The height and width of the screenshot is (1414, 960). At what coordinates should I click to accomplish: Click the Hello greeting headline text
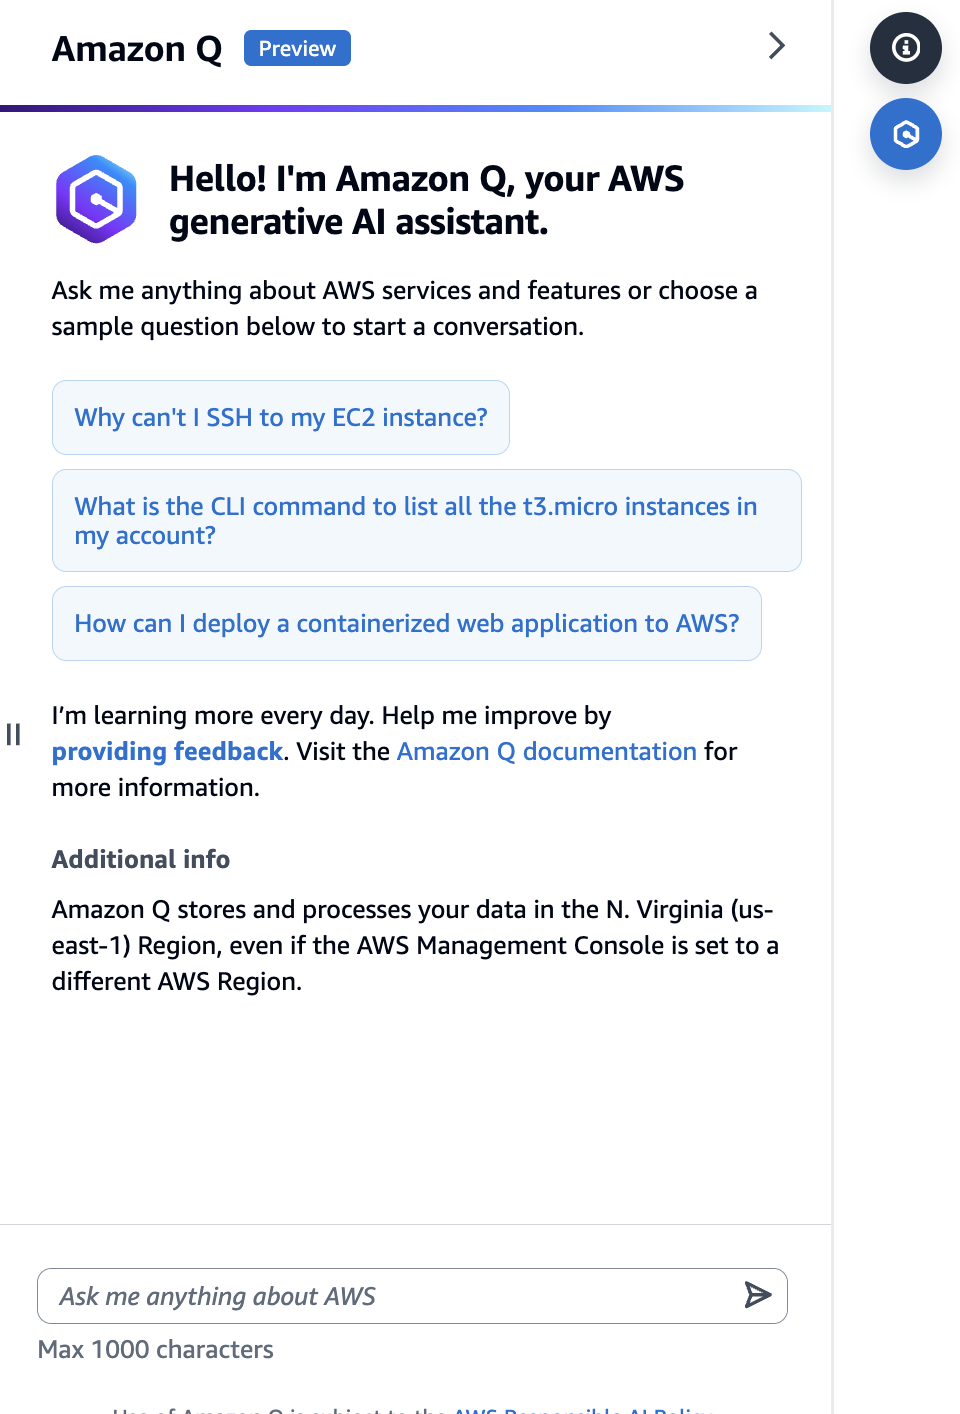(x=427, y=200)
